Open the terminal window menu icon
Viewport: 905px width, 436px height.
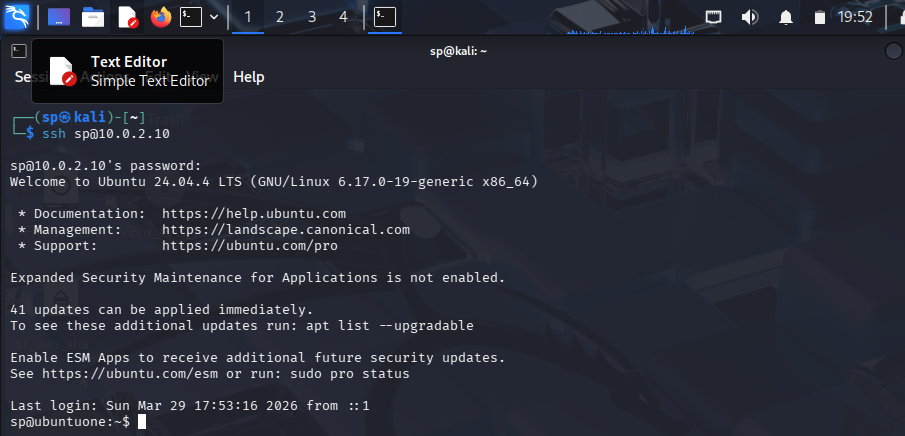[x=19, y=51]
